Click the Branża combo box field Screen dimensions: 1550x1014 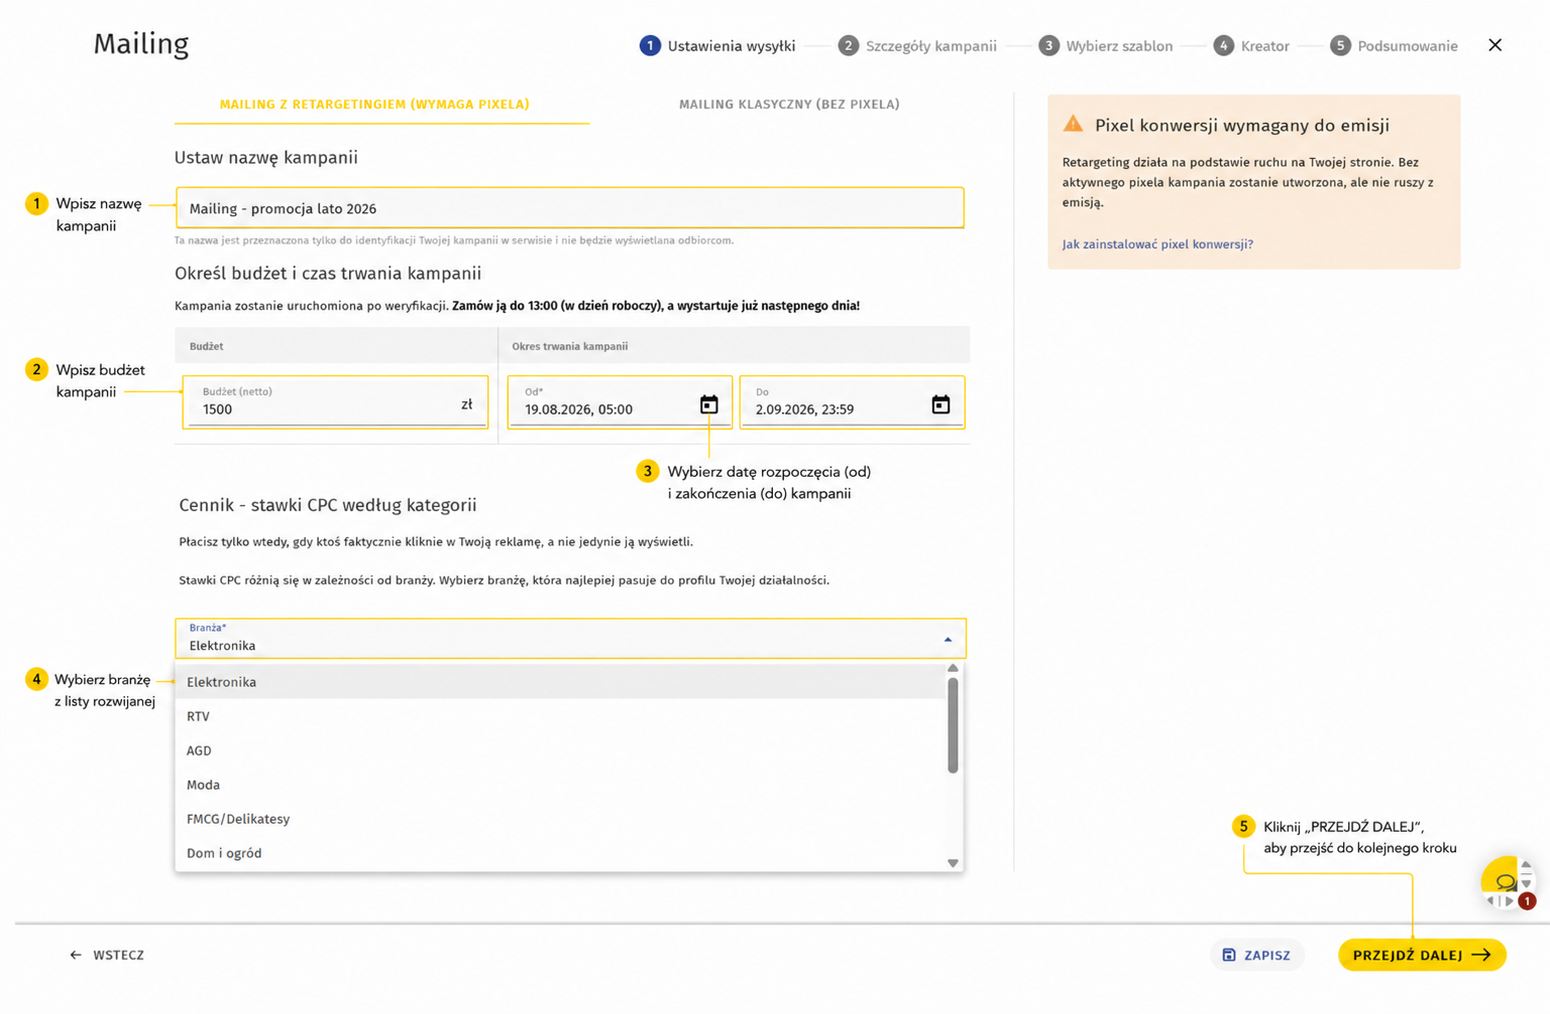pos(570,638)
